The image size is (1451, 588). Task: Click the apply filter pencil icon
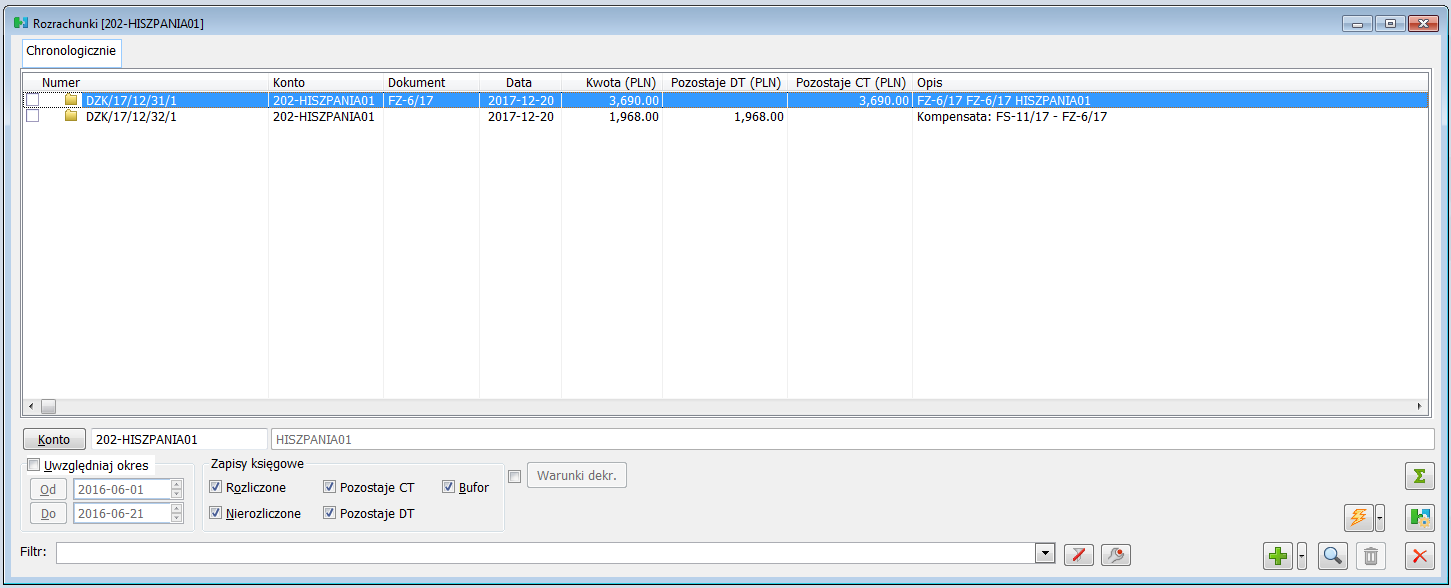[x=1078, y=555]
